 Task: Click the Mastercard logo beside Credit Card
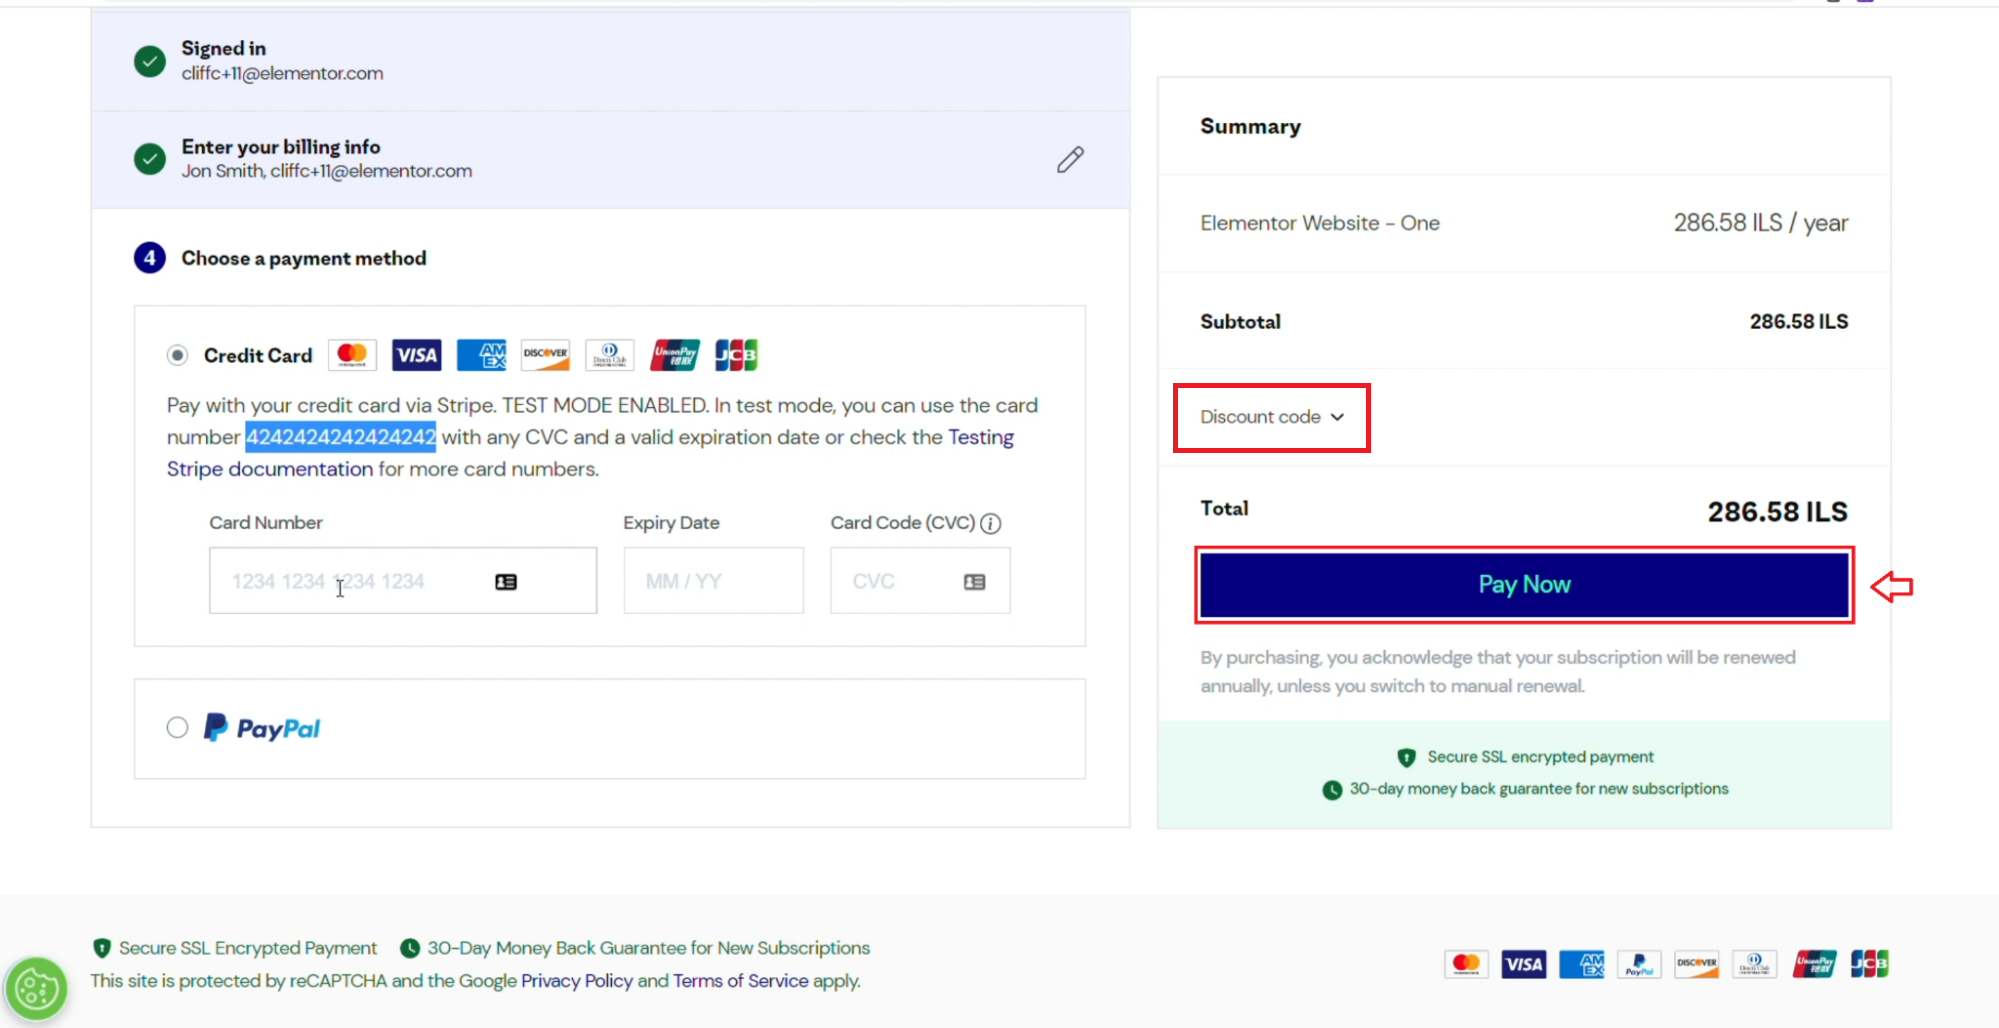coord(352,355)
